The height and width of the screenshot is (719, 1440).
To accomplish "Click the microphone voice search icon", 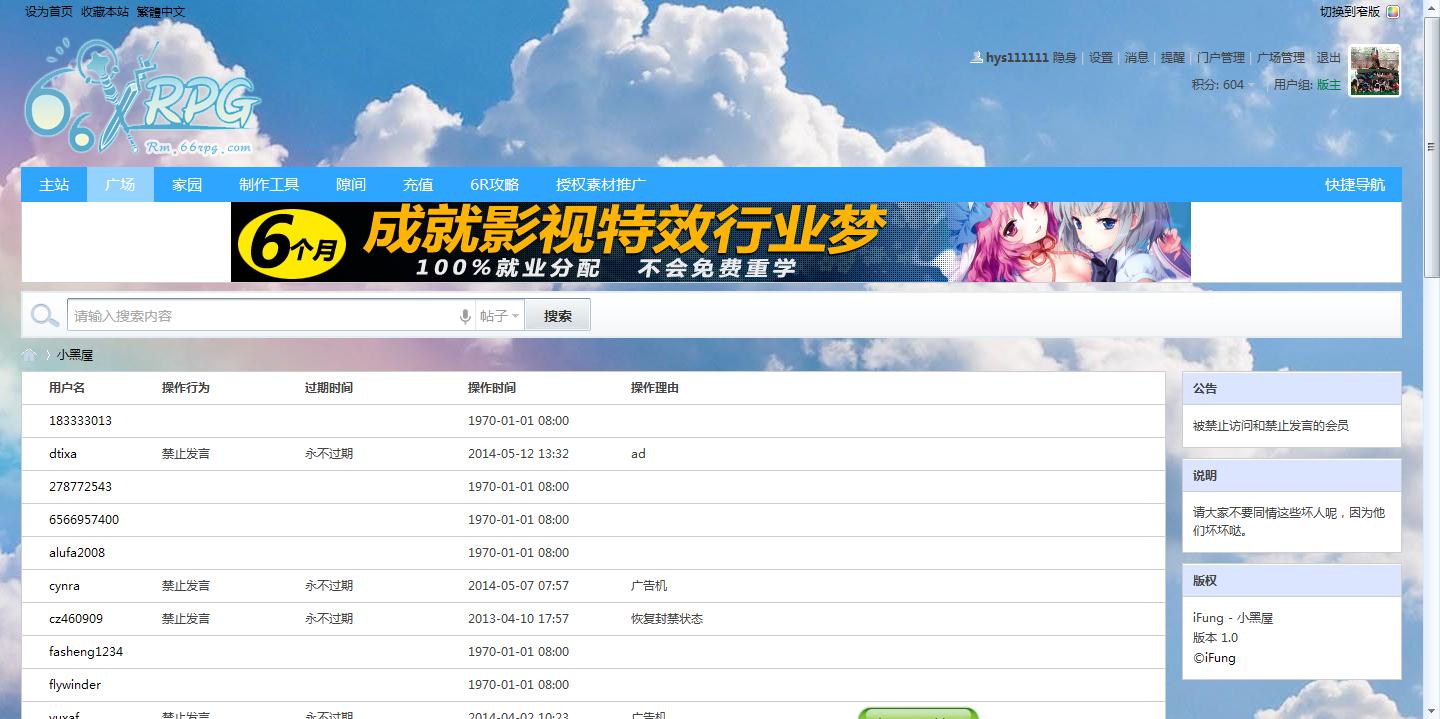I will (x=465, y=316).
